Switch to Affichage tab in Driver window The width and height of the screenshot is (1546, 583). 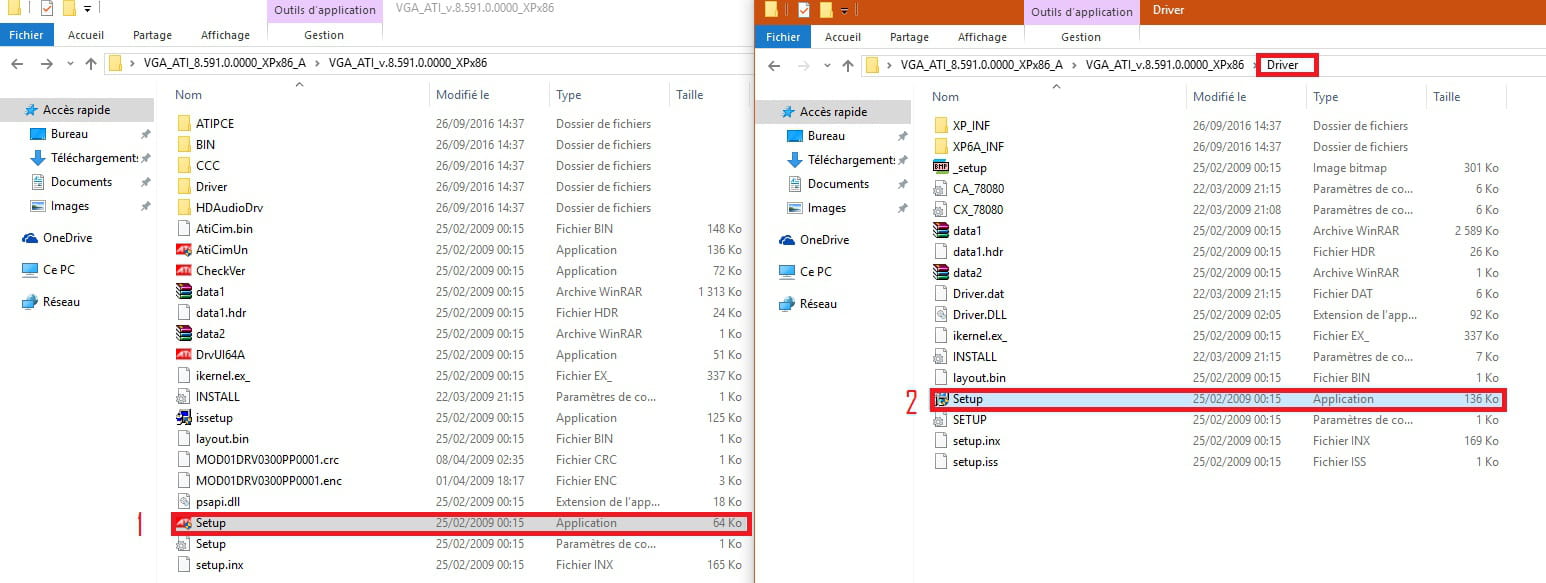(x=982, y=37)
